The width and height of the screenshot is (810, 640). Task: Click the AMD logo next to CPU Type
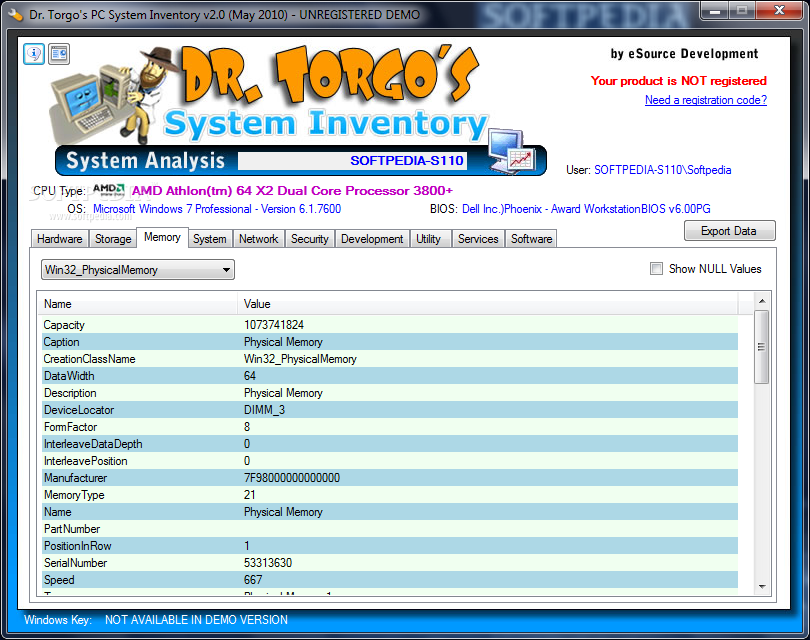pyautogui.click(x=108, y=190)
